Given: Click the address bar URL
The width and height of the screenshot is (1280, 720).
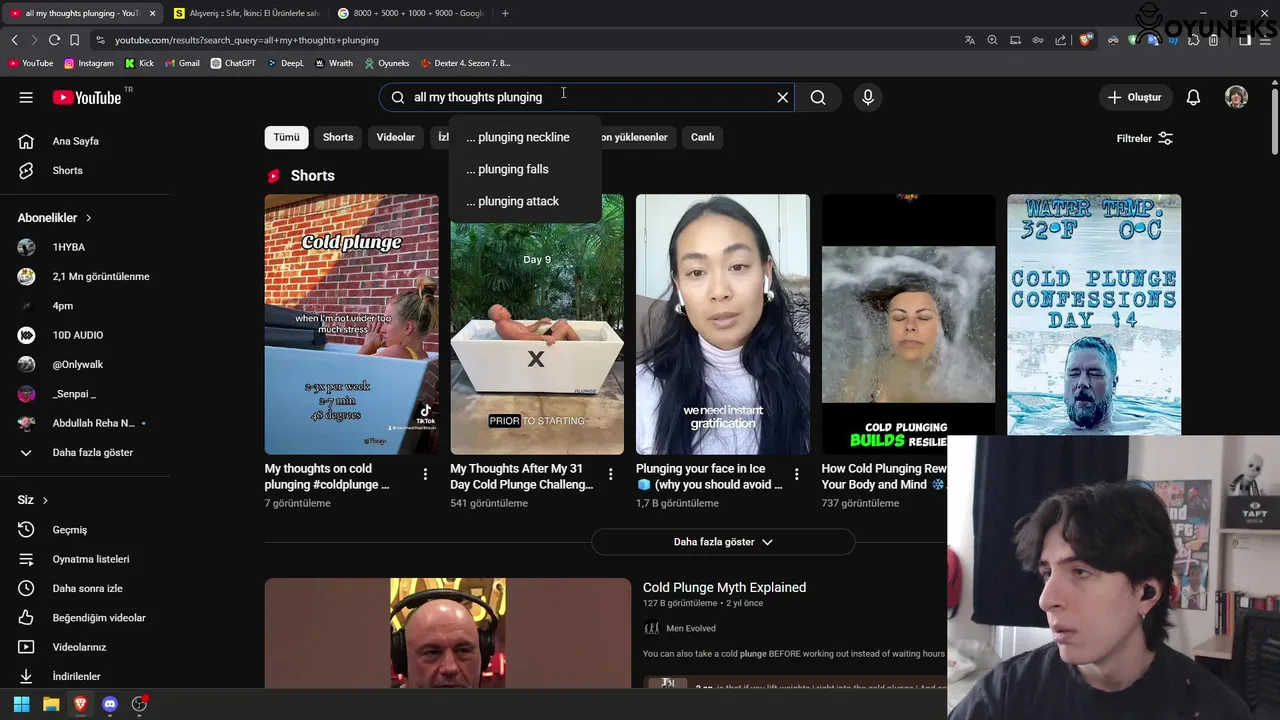Looking at the screenshot, I should tap(246, 40).
